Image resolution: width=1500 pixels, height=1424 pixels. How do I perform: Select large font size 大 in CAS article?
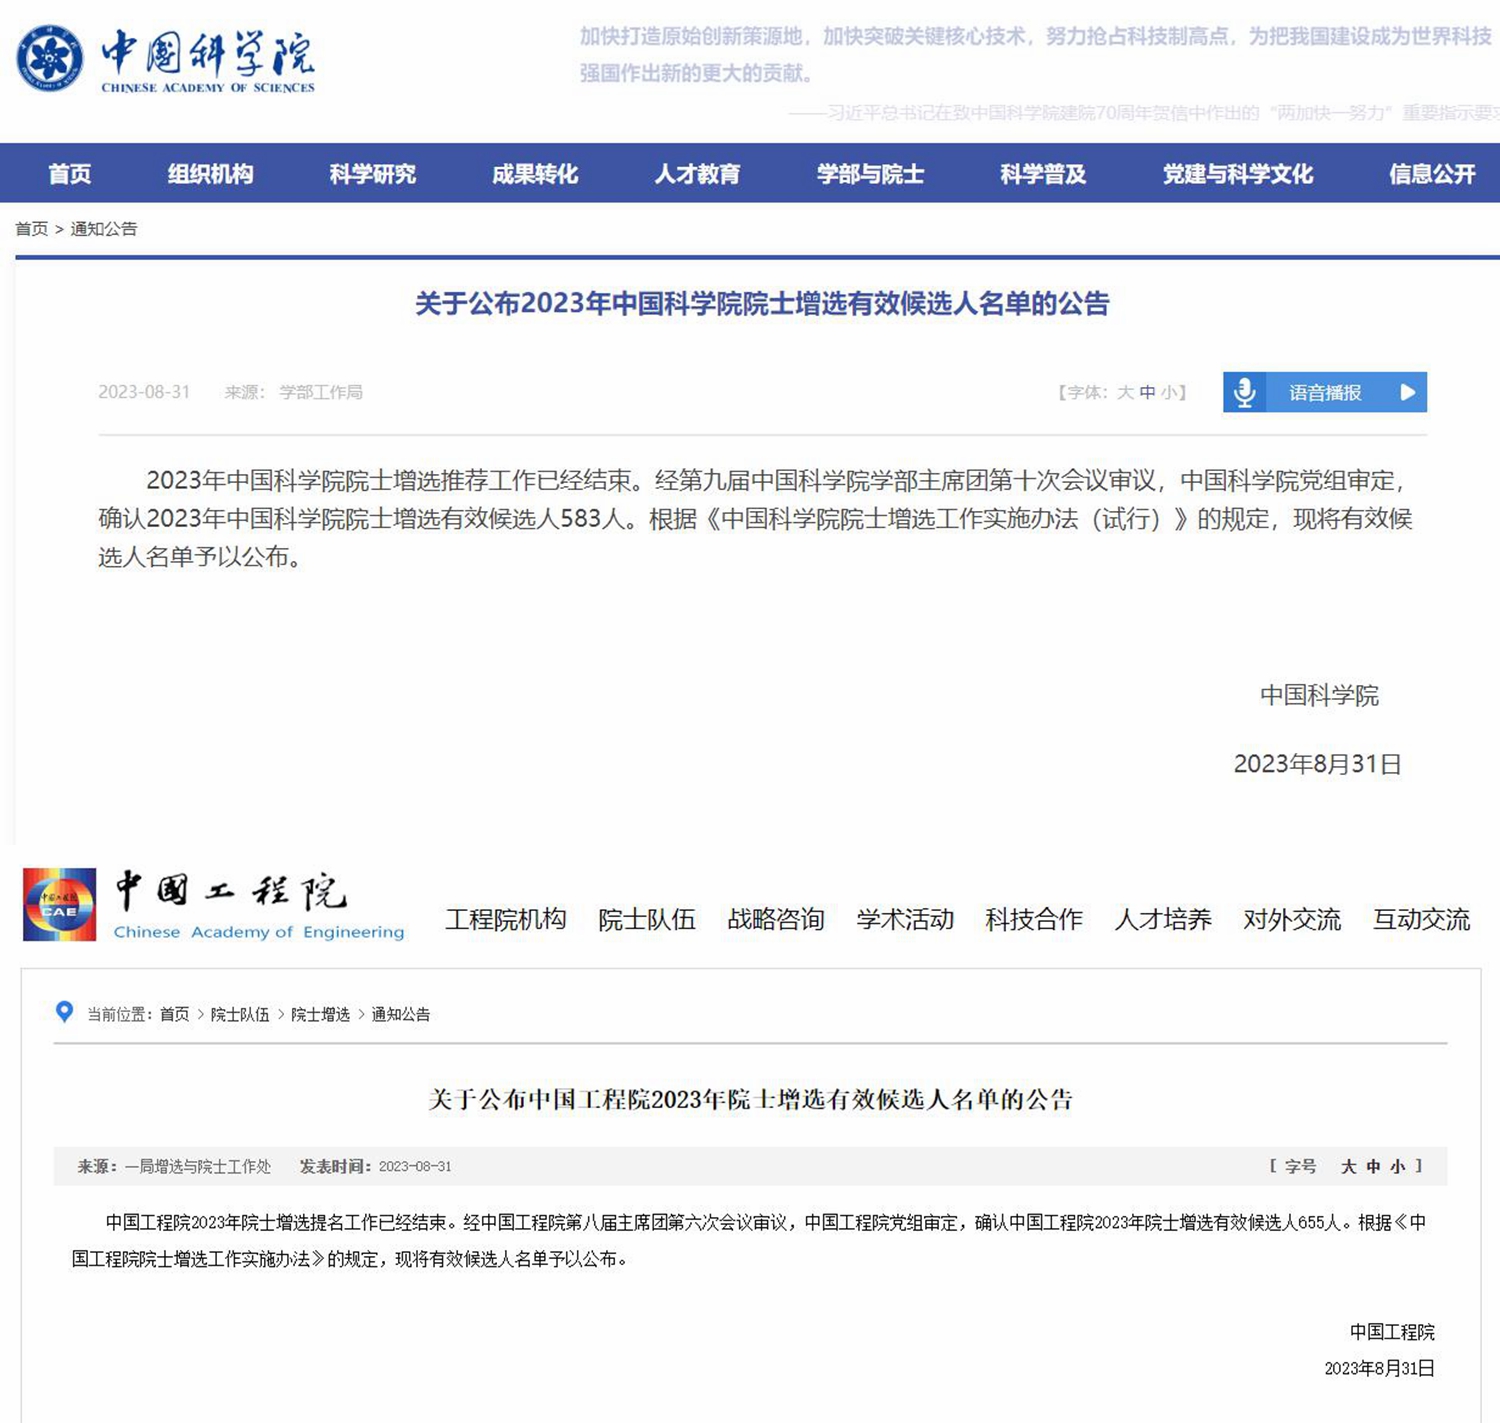click(1125, 392)
